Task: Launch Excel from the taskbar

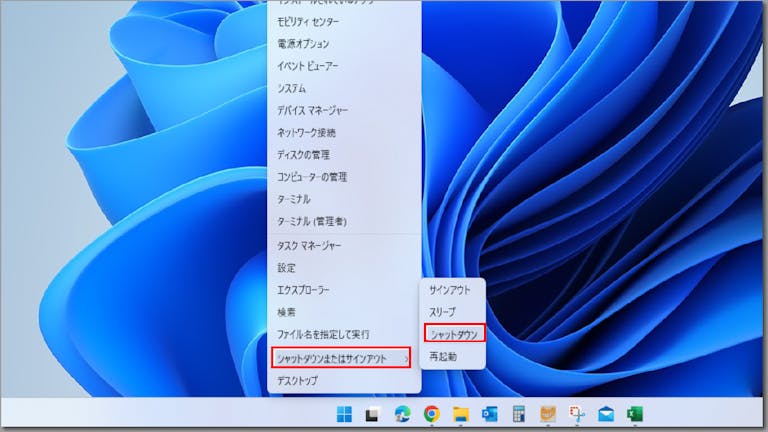Action: [x=635, y=414]
